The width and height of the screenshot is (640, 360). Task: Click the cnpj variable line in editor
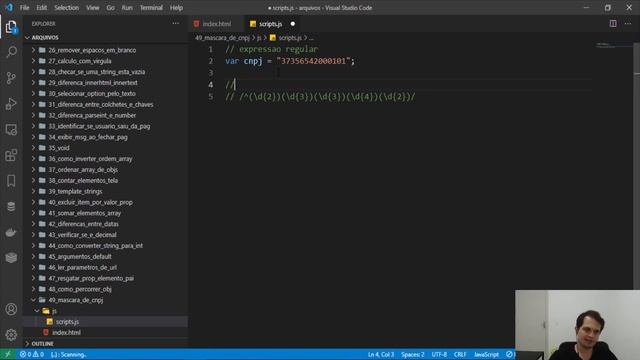click(290, 61)
